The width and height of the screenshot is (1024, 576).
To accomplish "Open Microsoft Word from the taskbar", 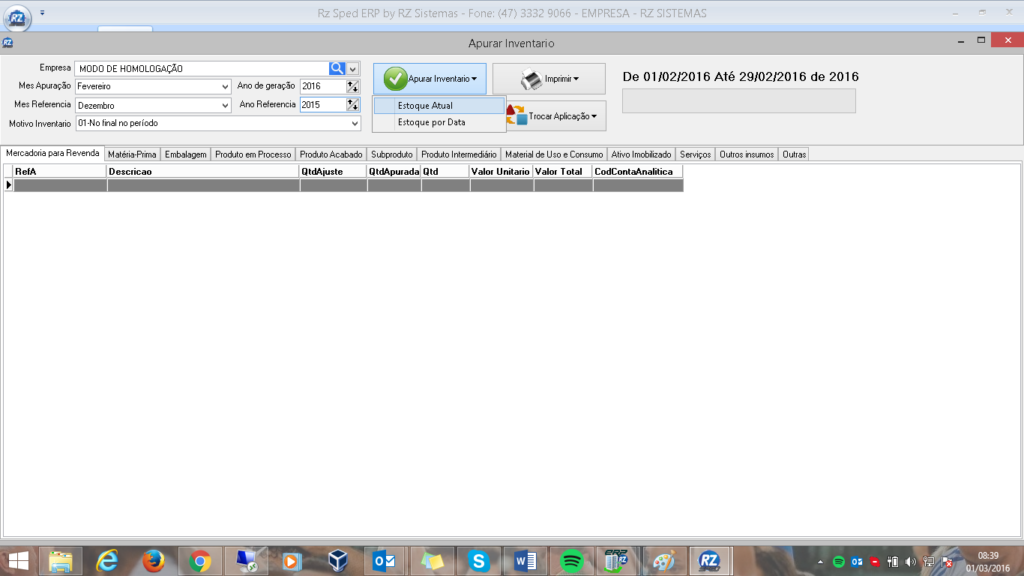I will pos(526,560).
